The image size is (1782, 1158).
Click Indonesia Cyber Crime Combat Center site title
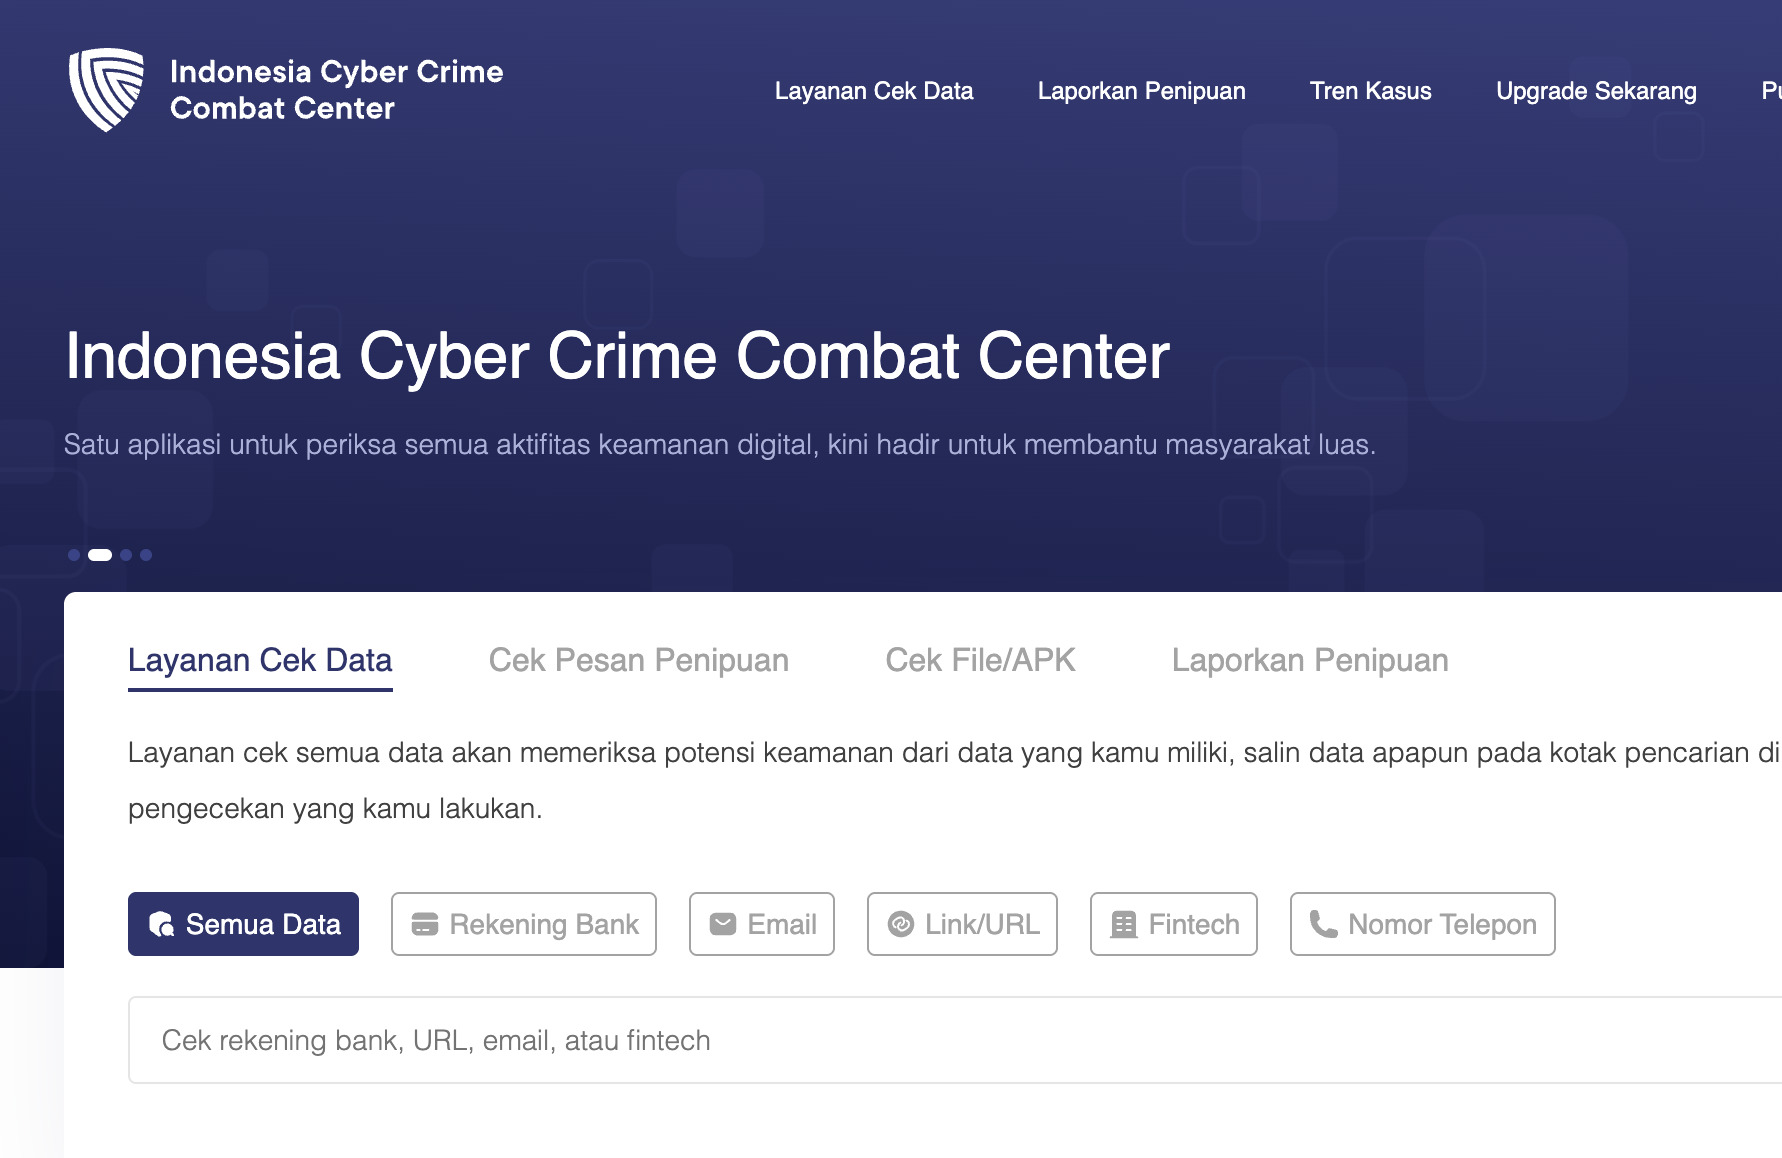pyautogui.click(x=337, y=90)
